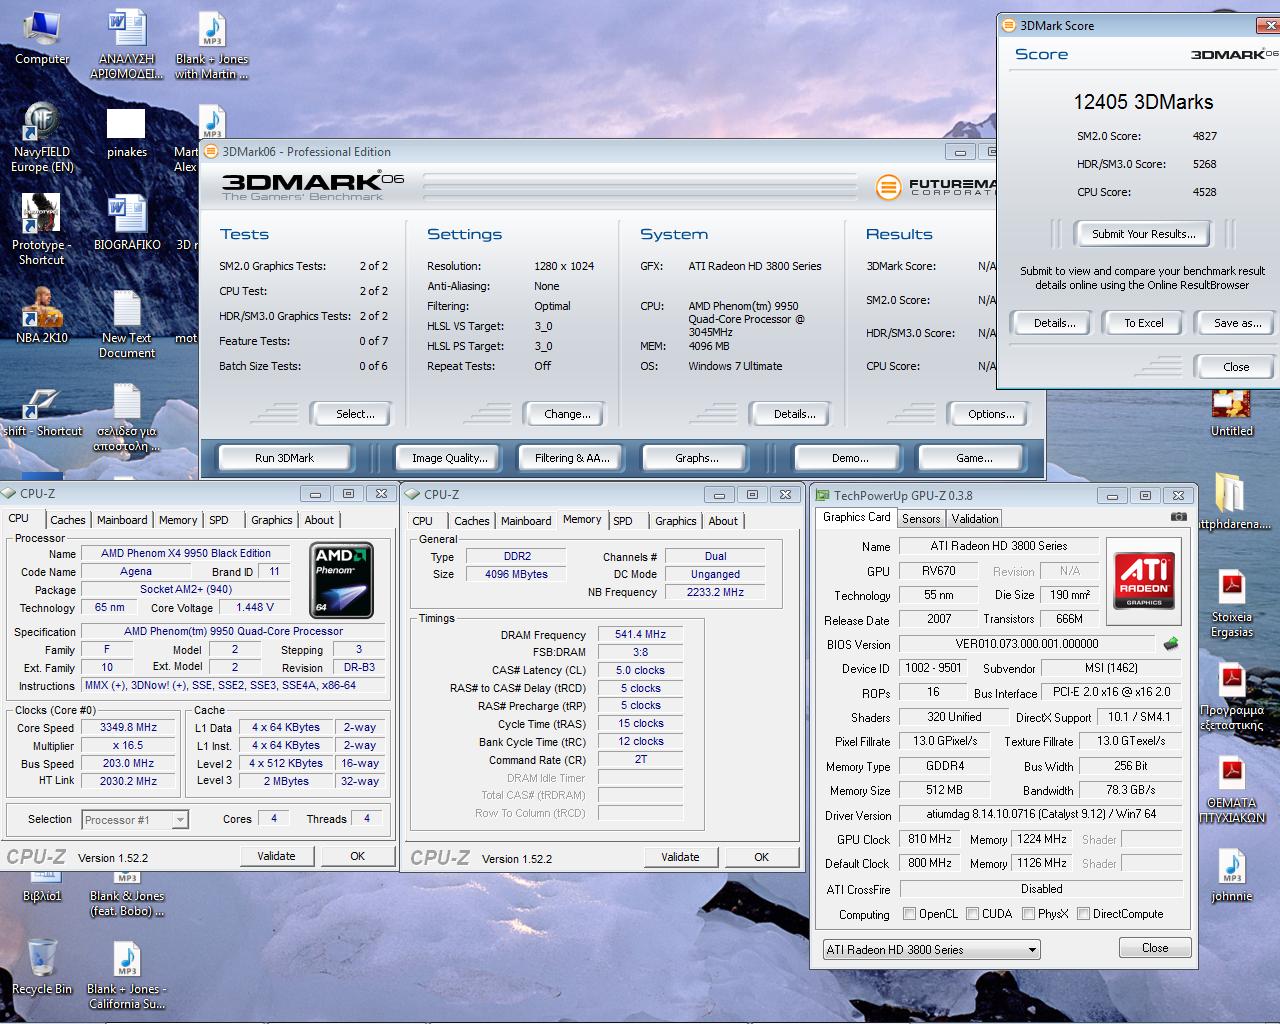Click the Close button in GPU-Z
Image resolution: width=1280 pixels, height=1024 pixels.
1154,948
